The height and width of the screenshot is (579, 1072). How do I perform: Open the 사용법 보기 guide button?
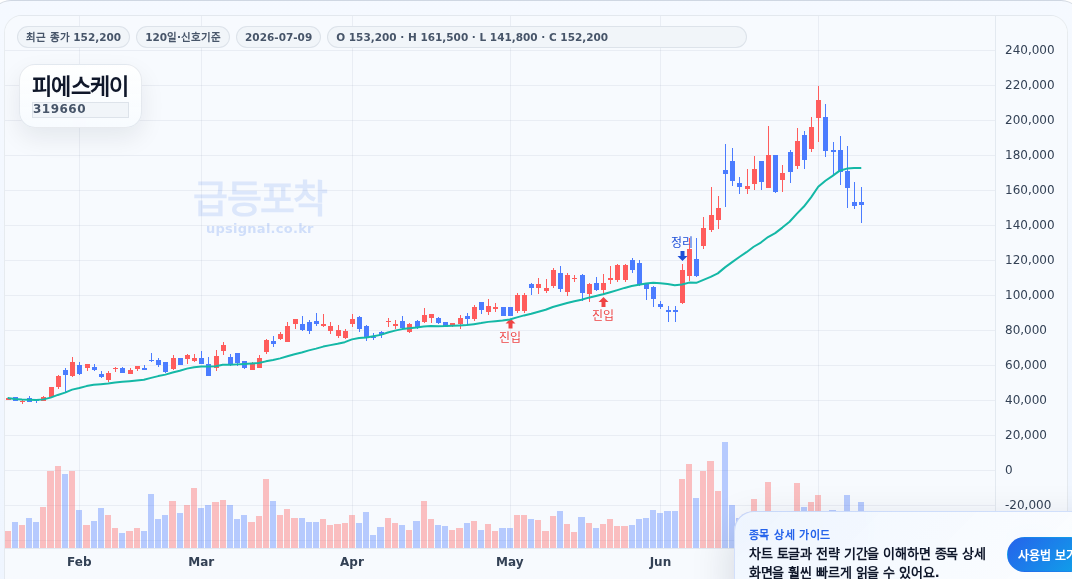[x=1040, y=555]
